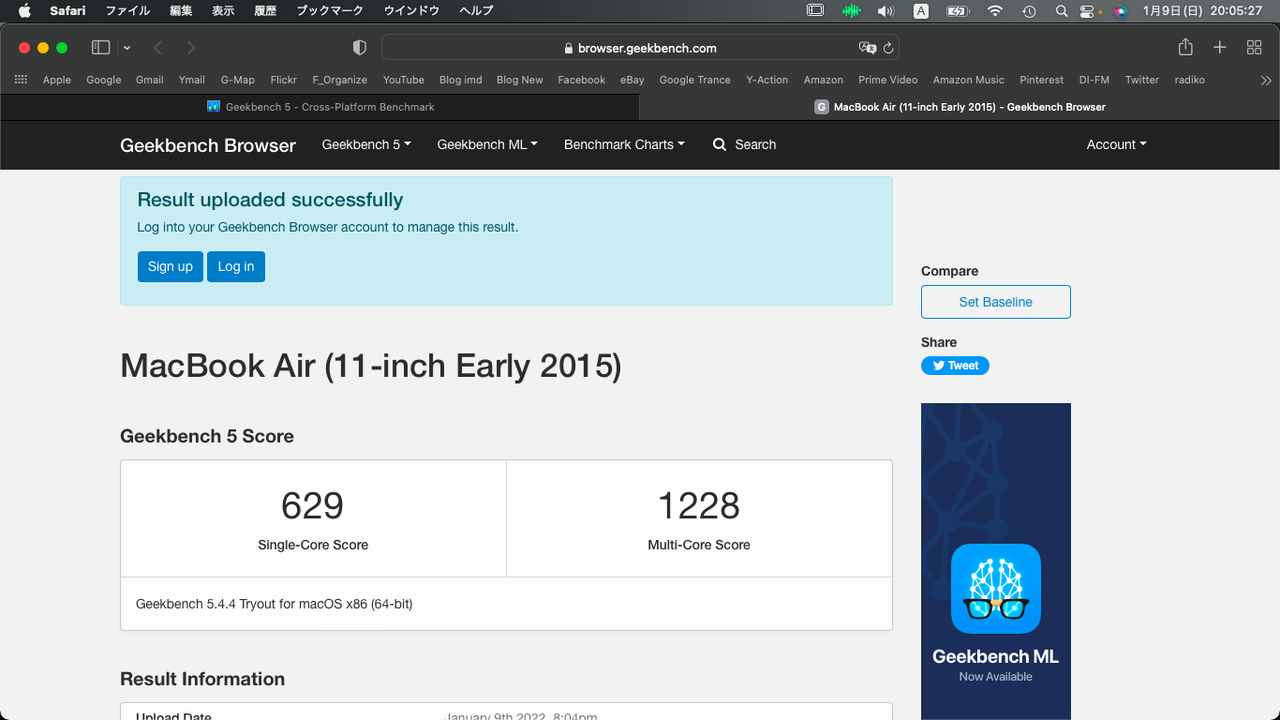The image size is (1280, 720).
Task: Open the bookmarks apps grid icon
Action: (x=23, y=80)
